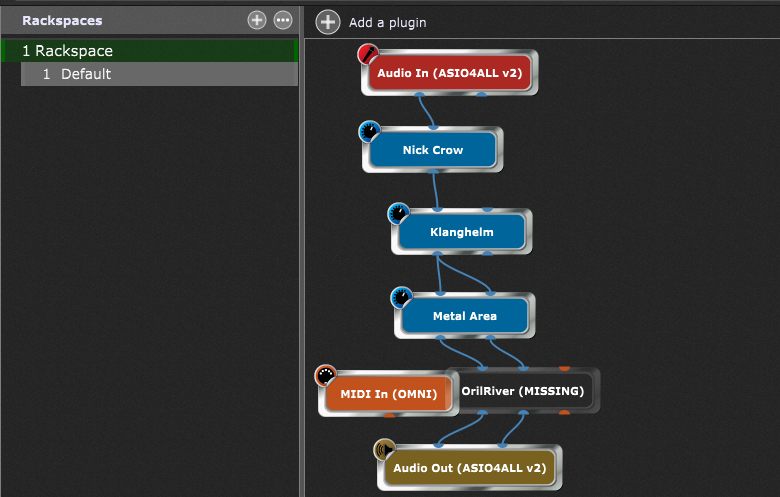Click the microphone icon on Audio In
This screenshot has height=497, width=780.
368,54
